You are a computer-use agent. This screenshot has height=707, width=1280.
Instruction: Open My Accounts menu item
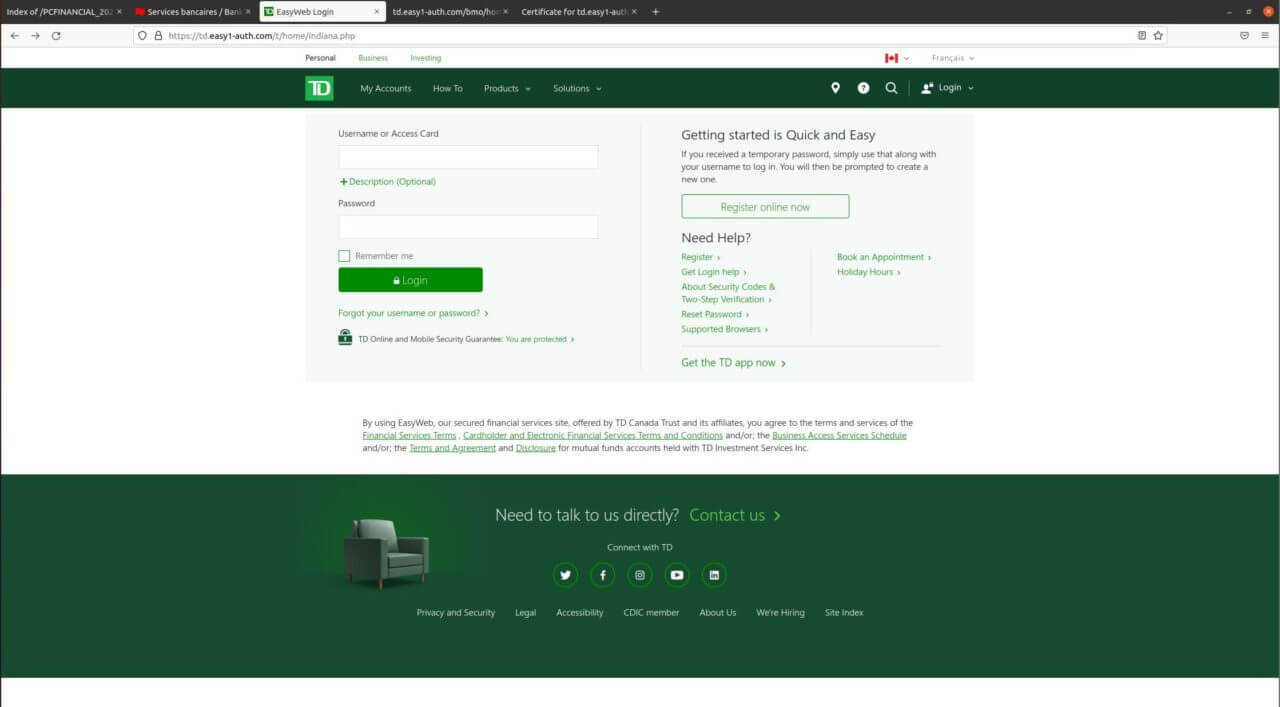pyautogui.click(x=385, y=88)
